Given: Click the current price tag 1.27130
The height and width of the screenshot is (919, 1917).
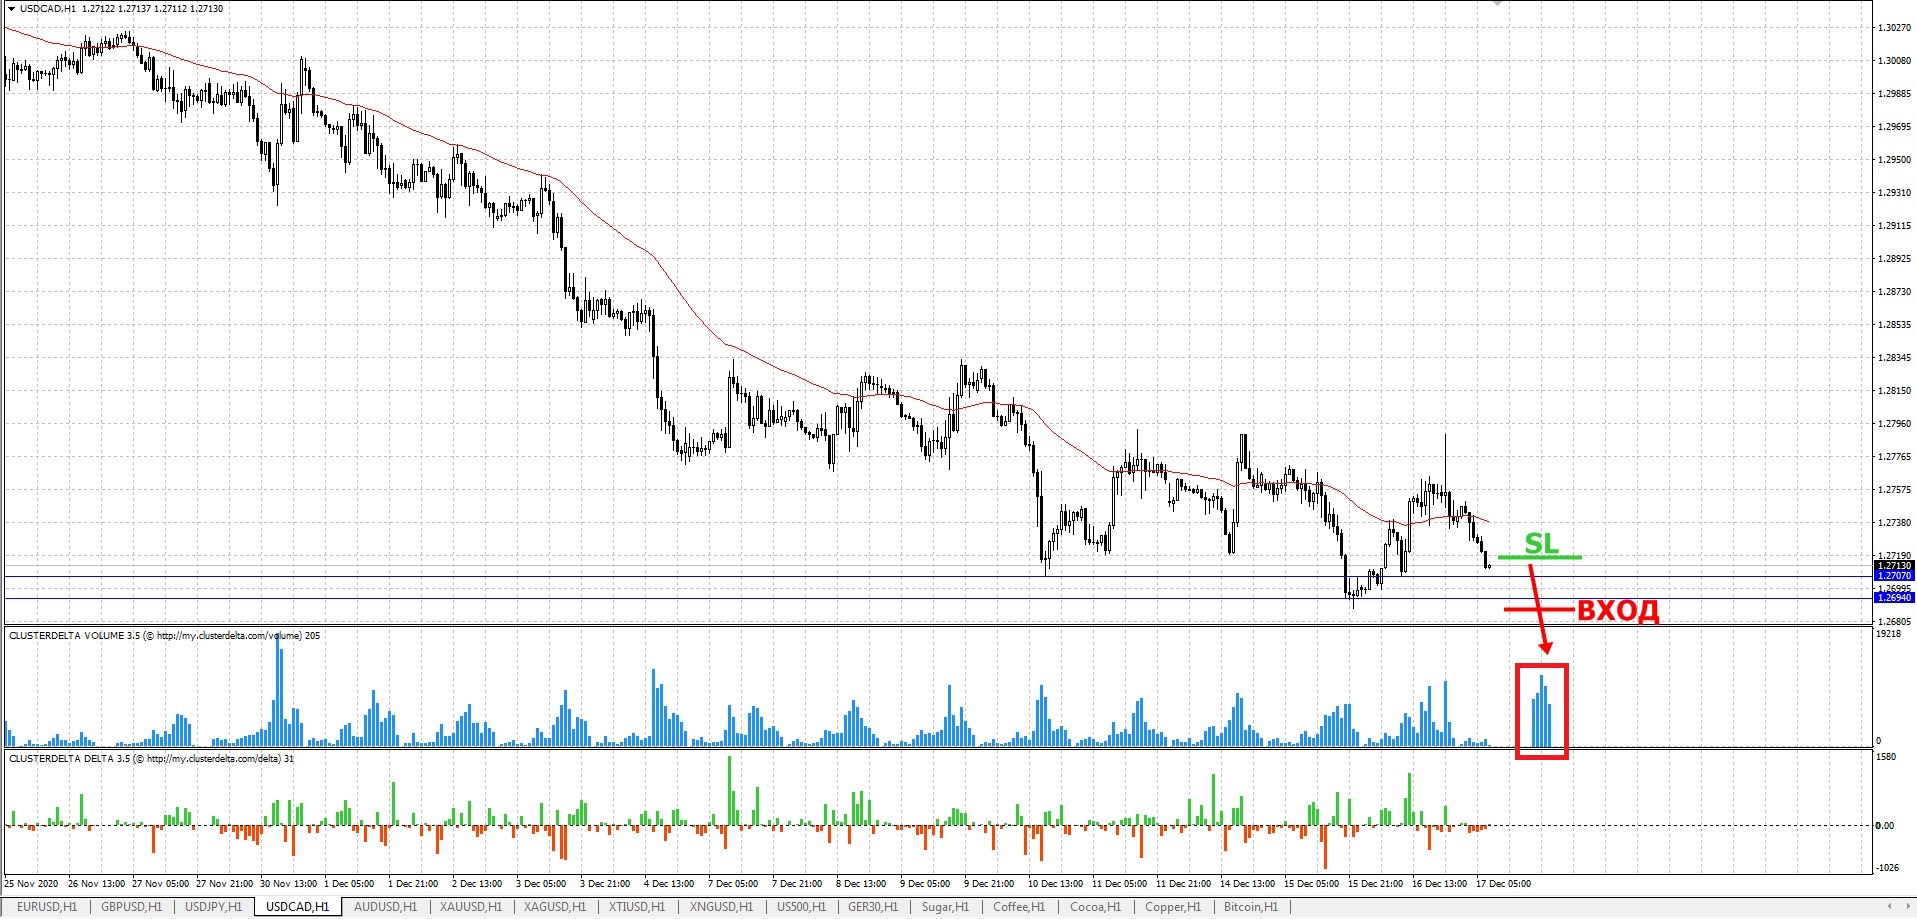Looking at the screenshot, I should (x=1894, y=566).
